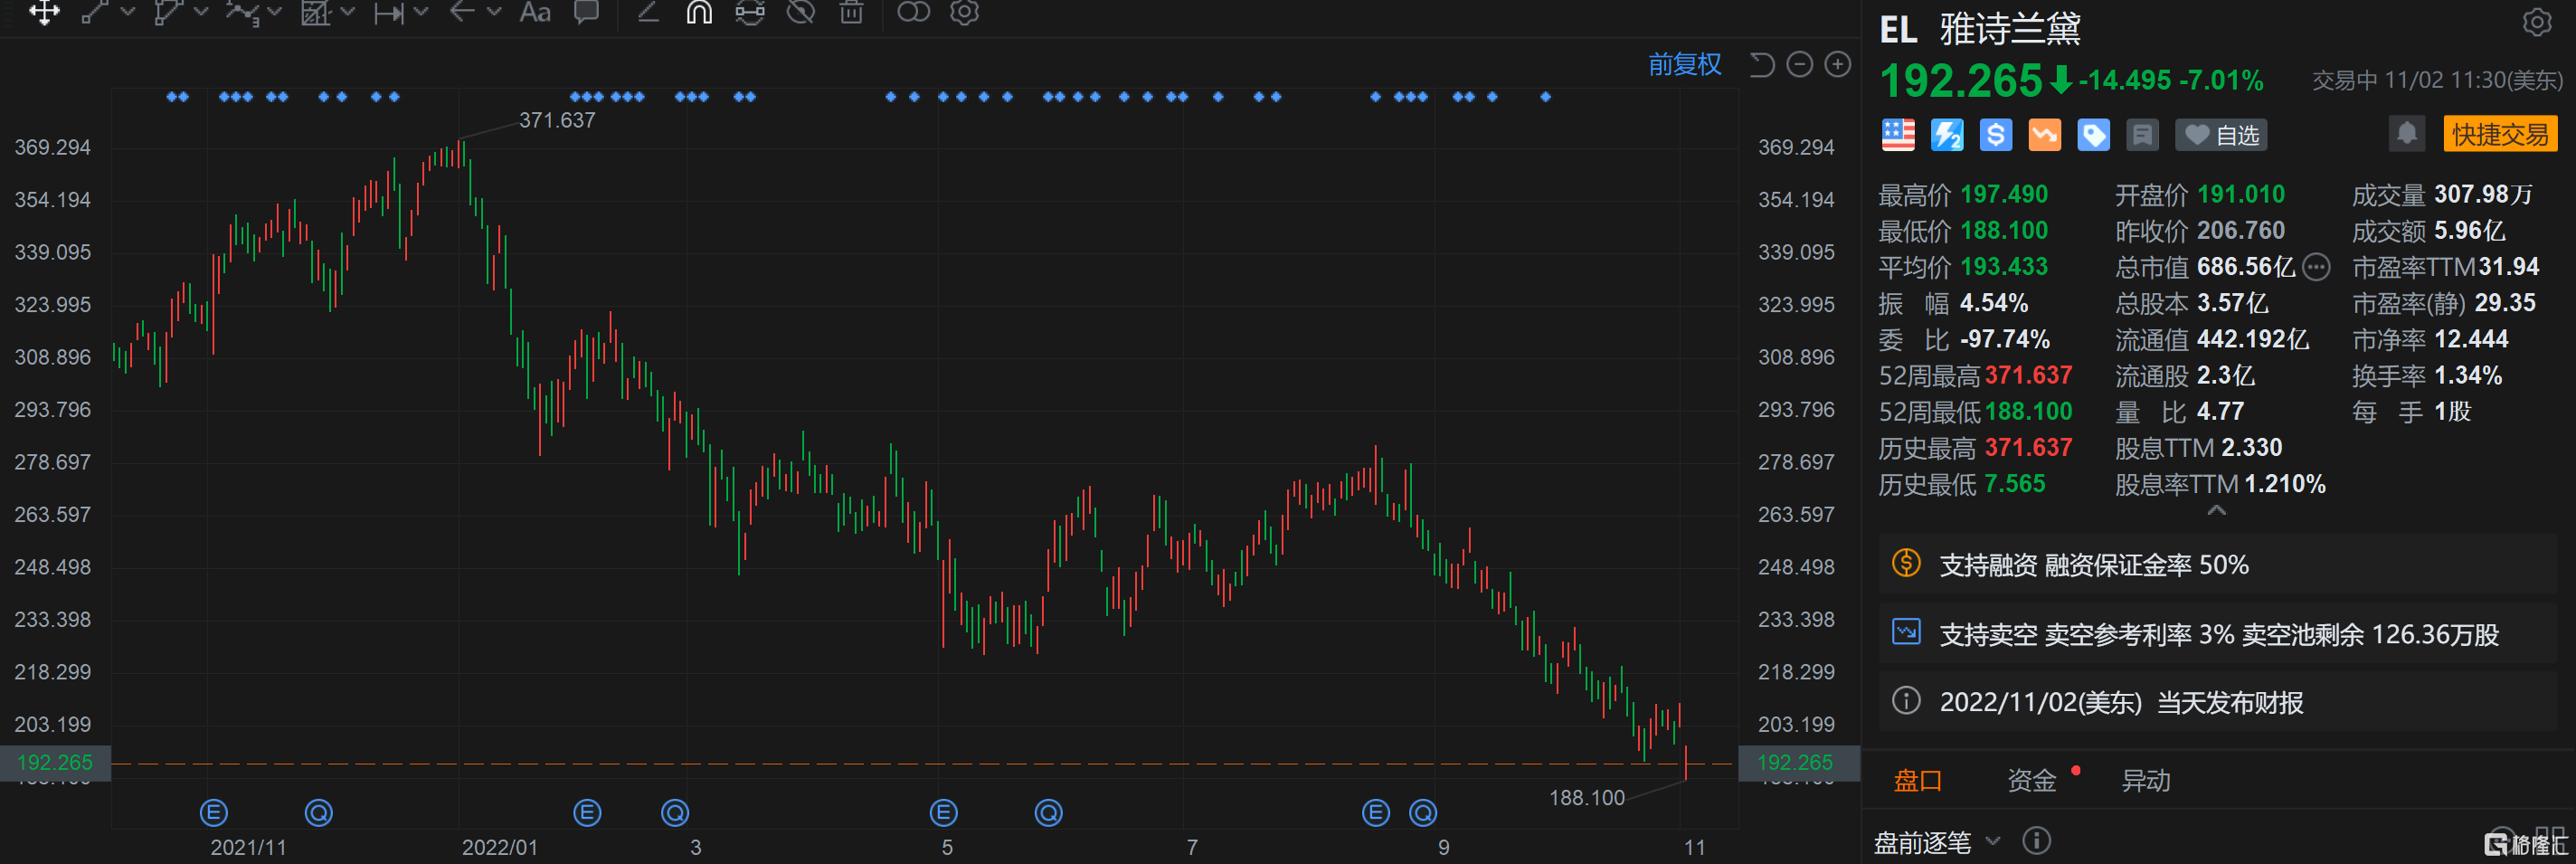The height and width of the screenshot is (864, 2576).
Task: Switch to the 资金 tab
Action: coord(2031,781)
